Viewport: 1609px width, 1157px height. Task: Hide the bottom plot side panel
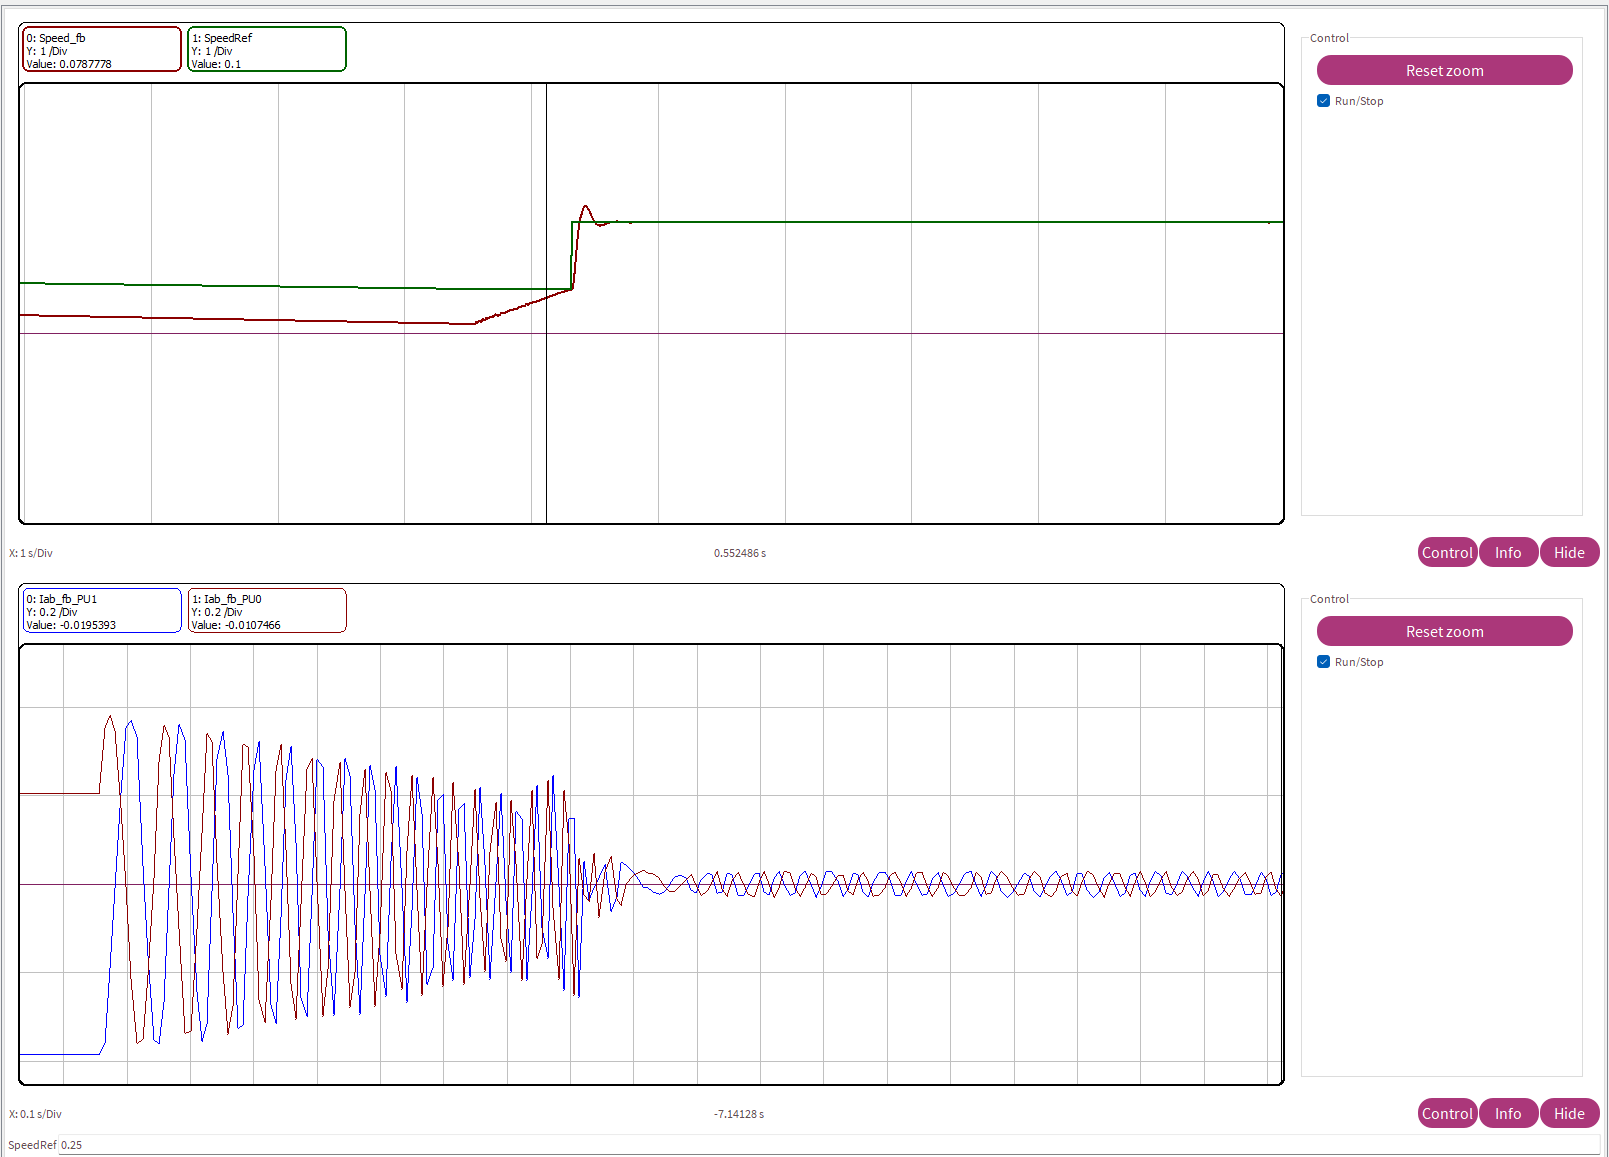click(x=1568, y=1113)
